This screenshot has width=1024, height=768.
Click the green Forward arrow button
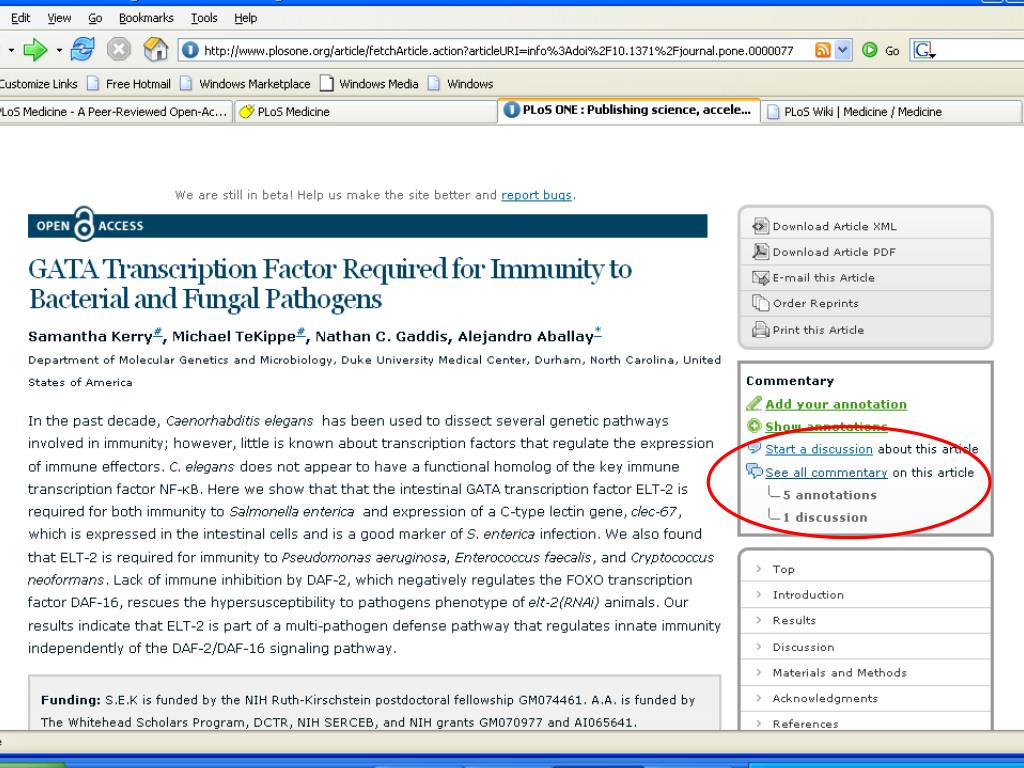35,50
